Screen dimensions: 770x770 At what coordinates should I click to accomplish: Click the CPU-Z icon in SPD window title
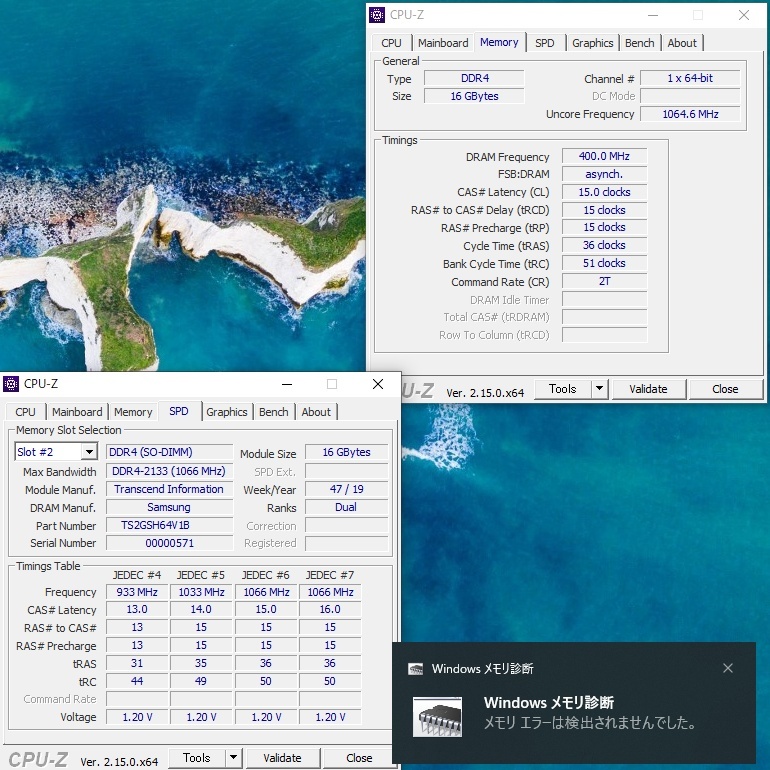11,384
